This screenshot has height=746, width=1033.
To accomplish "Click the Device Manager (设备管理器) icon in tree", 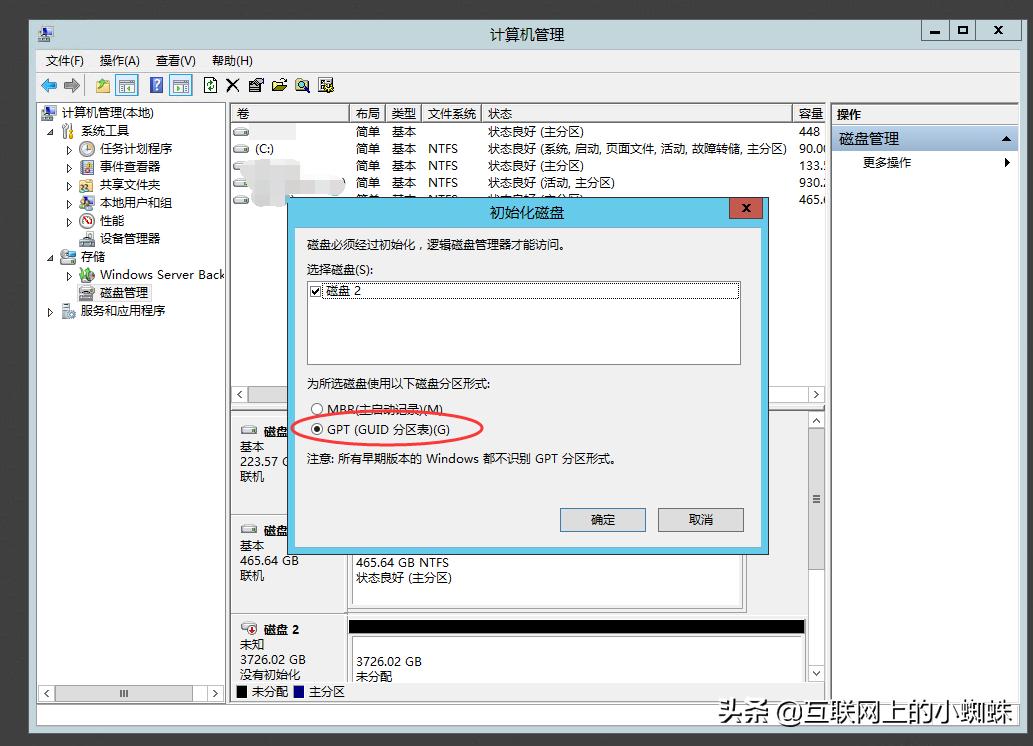I will tap(88, 238).
